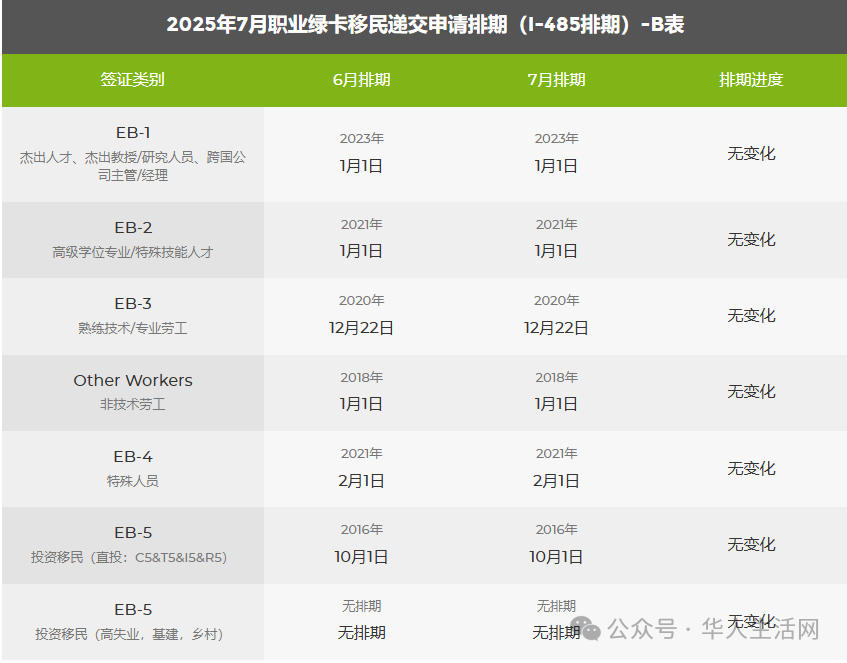Click the table title '2025年7月职业绿卡移民递交申请排期'
The height and width of the screenshot is (663, 847).
(x=337, y=24)
